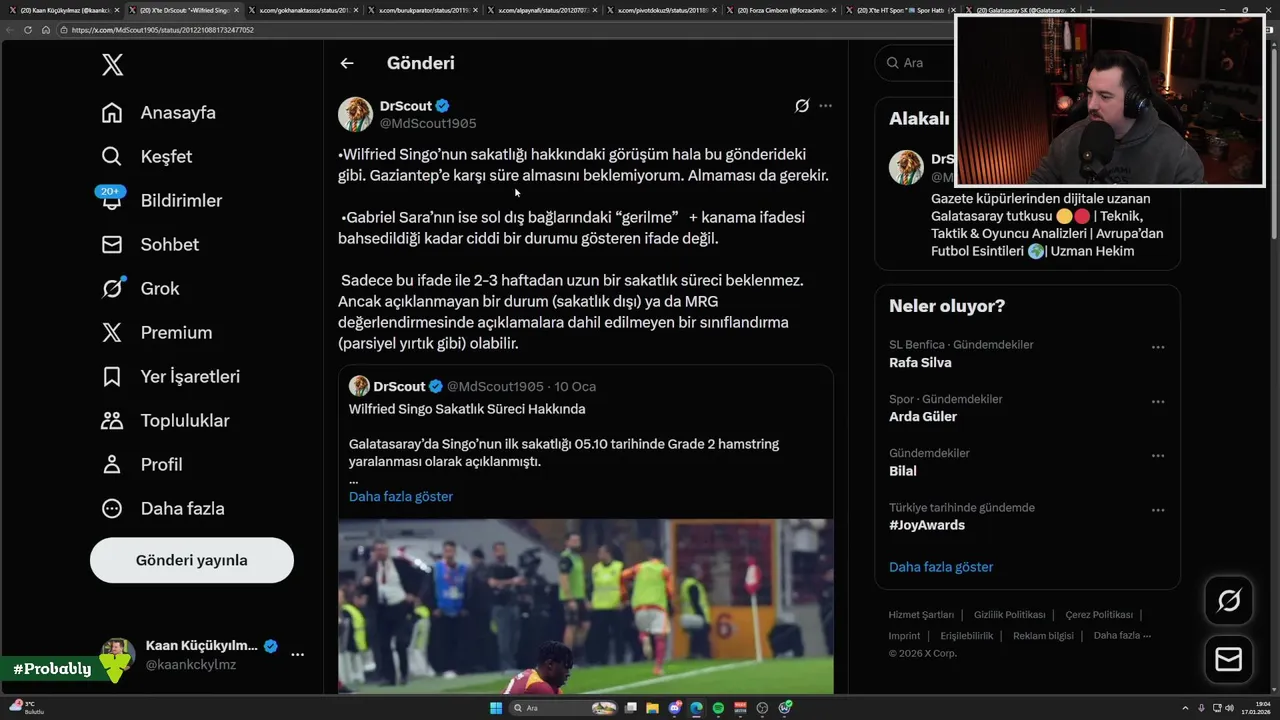Switch to the Kaan Küçükyılmaz browser tab

click(62, 10)
